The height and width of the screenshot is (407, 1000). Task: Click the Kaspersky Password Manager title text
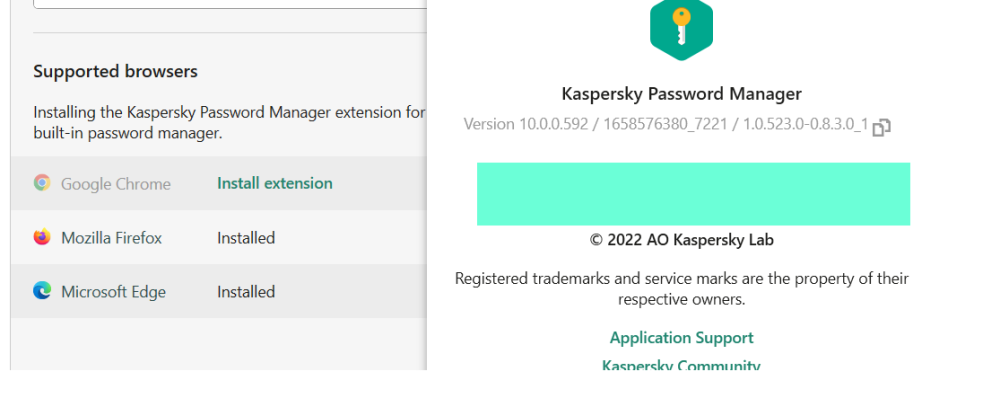click(681, 94)
